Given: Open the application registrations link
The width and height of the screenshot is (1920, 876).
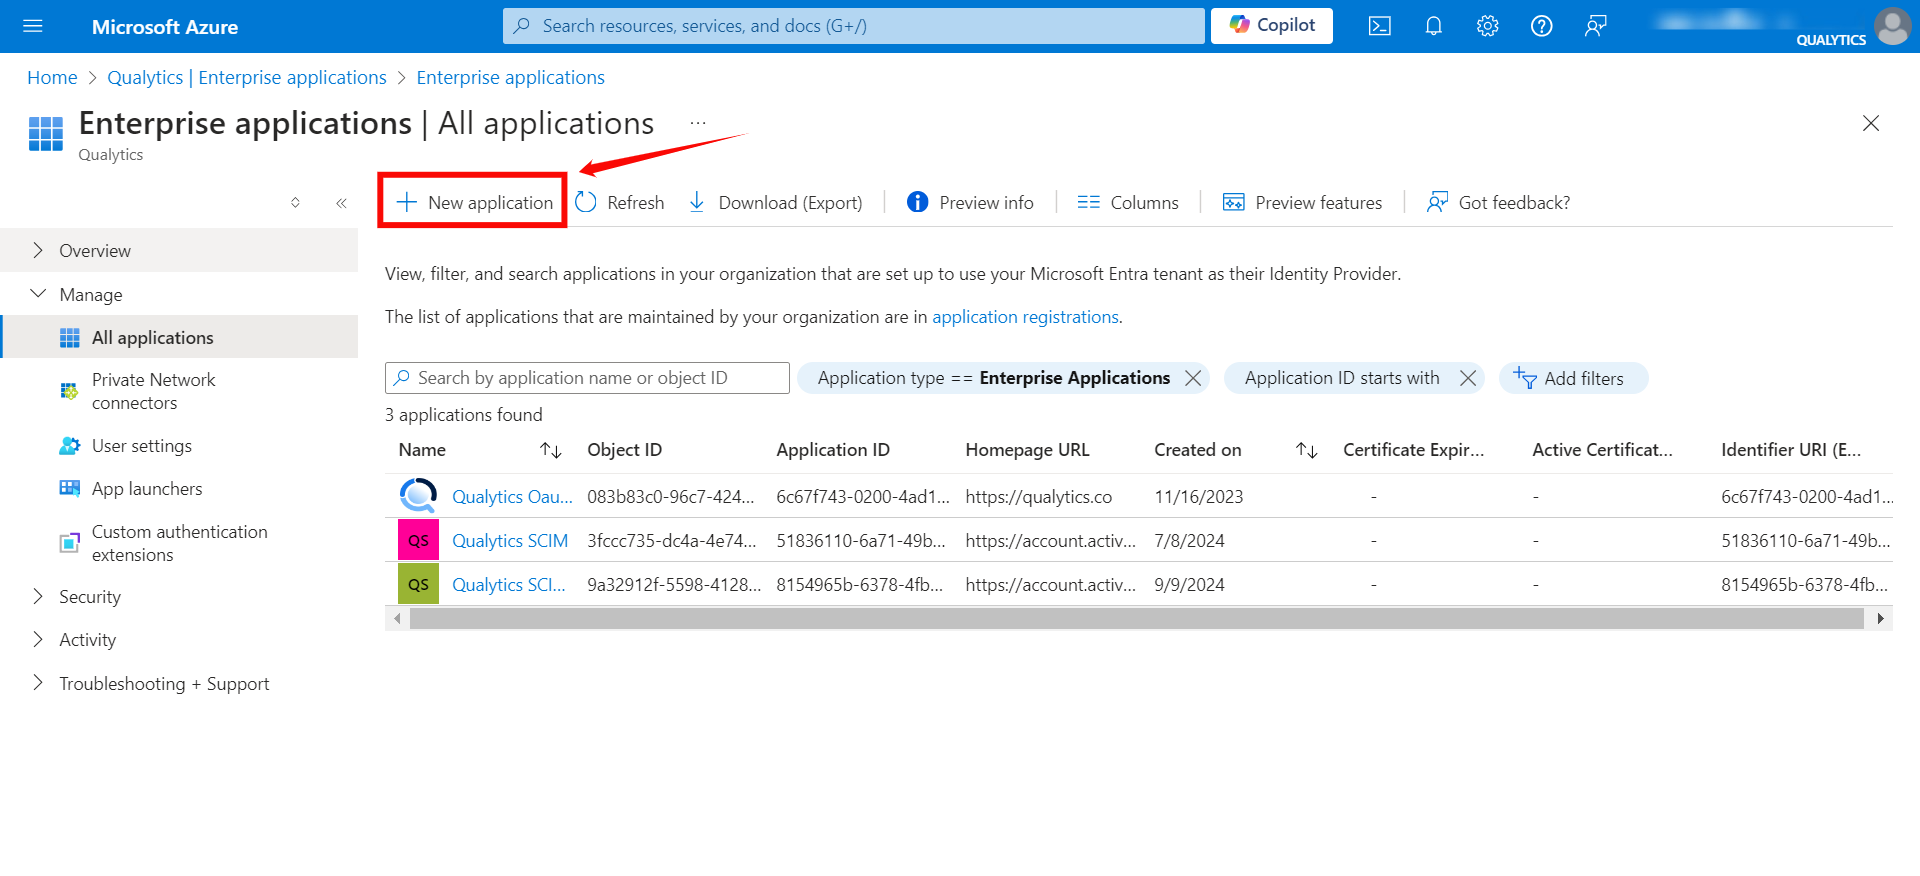Looking at the screenshot, I should (x=1025, y=316).
